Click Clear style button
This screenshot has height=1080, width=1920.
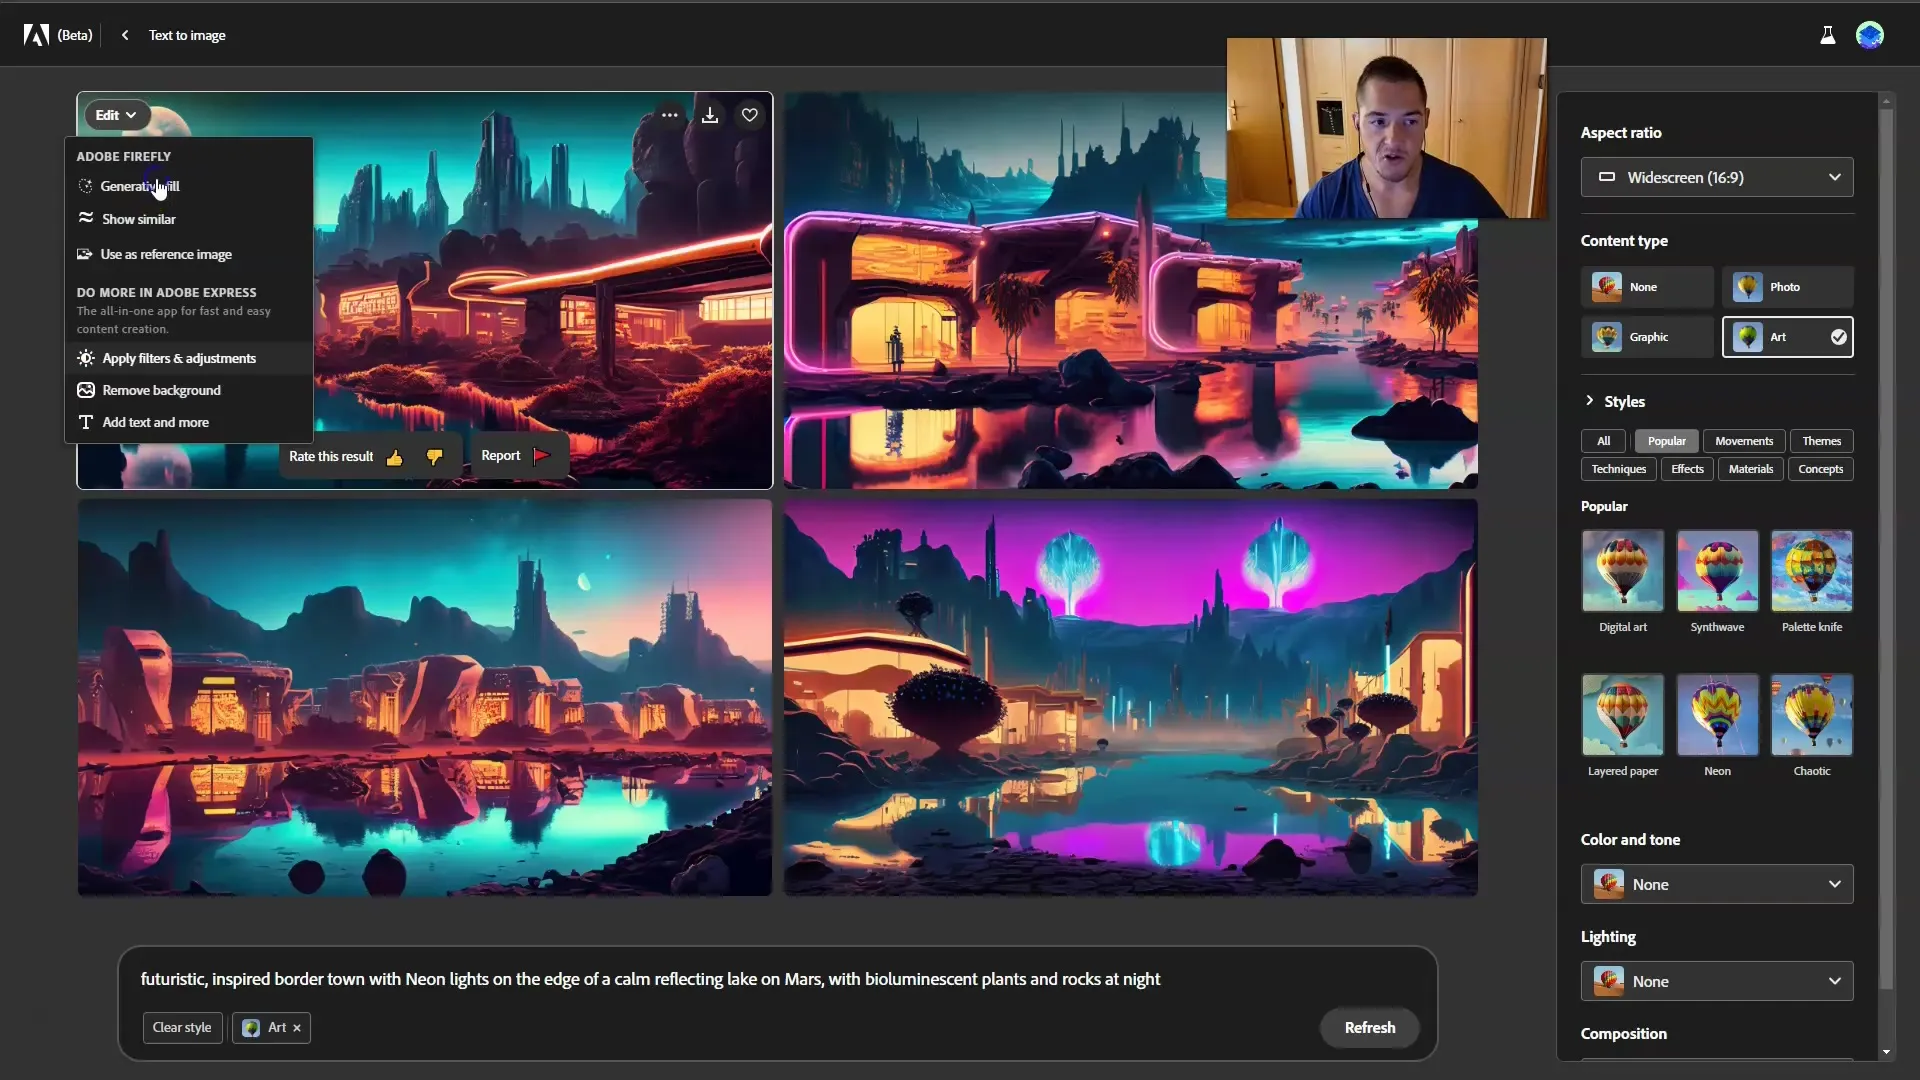(182, 1027)
